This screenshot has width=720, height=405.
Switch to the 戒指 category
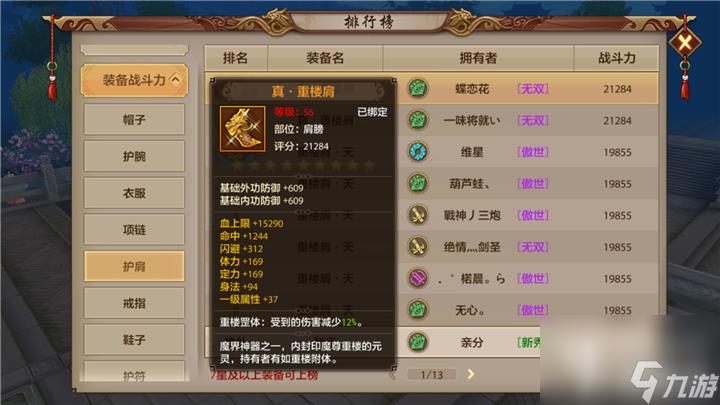point(134,303)
